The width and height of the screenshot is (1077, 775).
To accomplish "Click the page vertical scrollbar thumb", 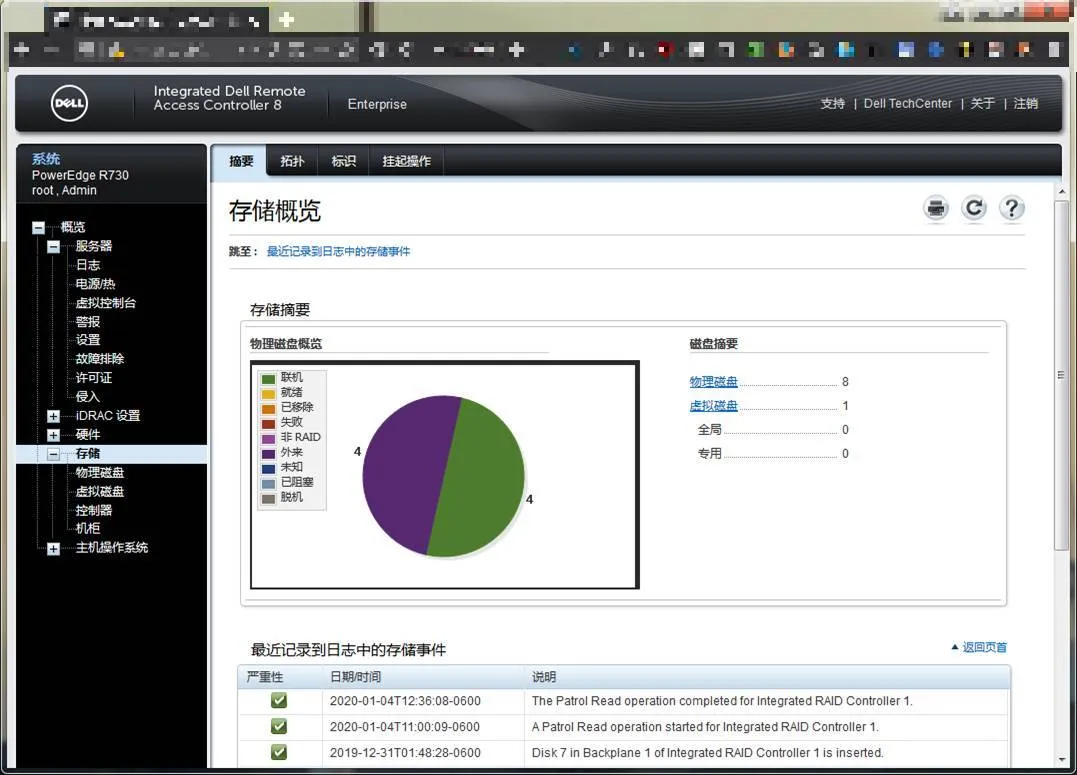I will point(1061,374).
